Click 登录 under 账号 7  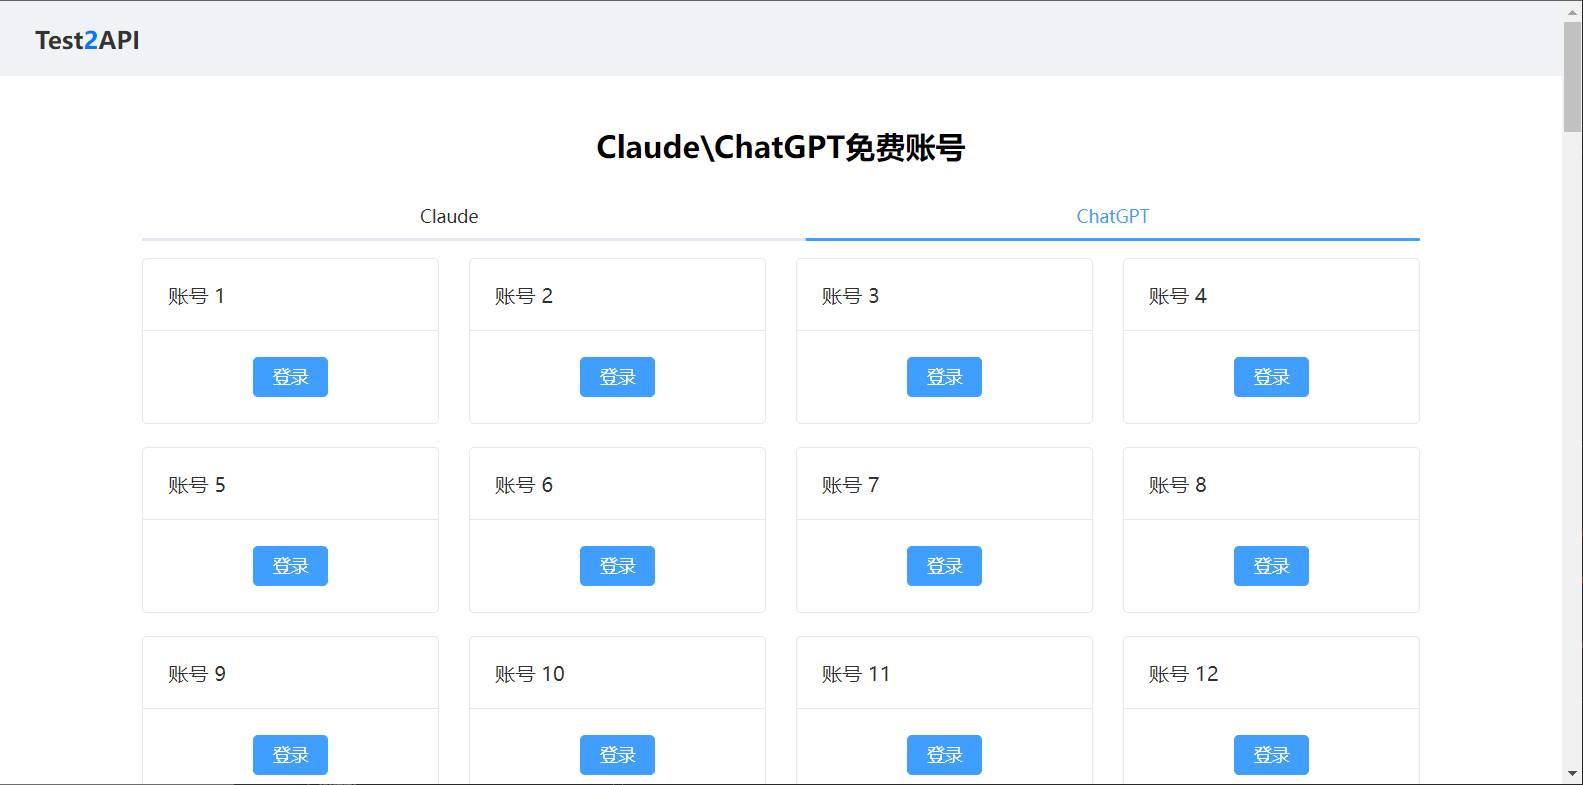click(944, 566)
